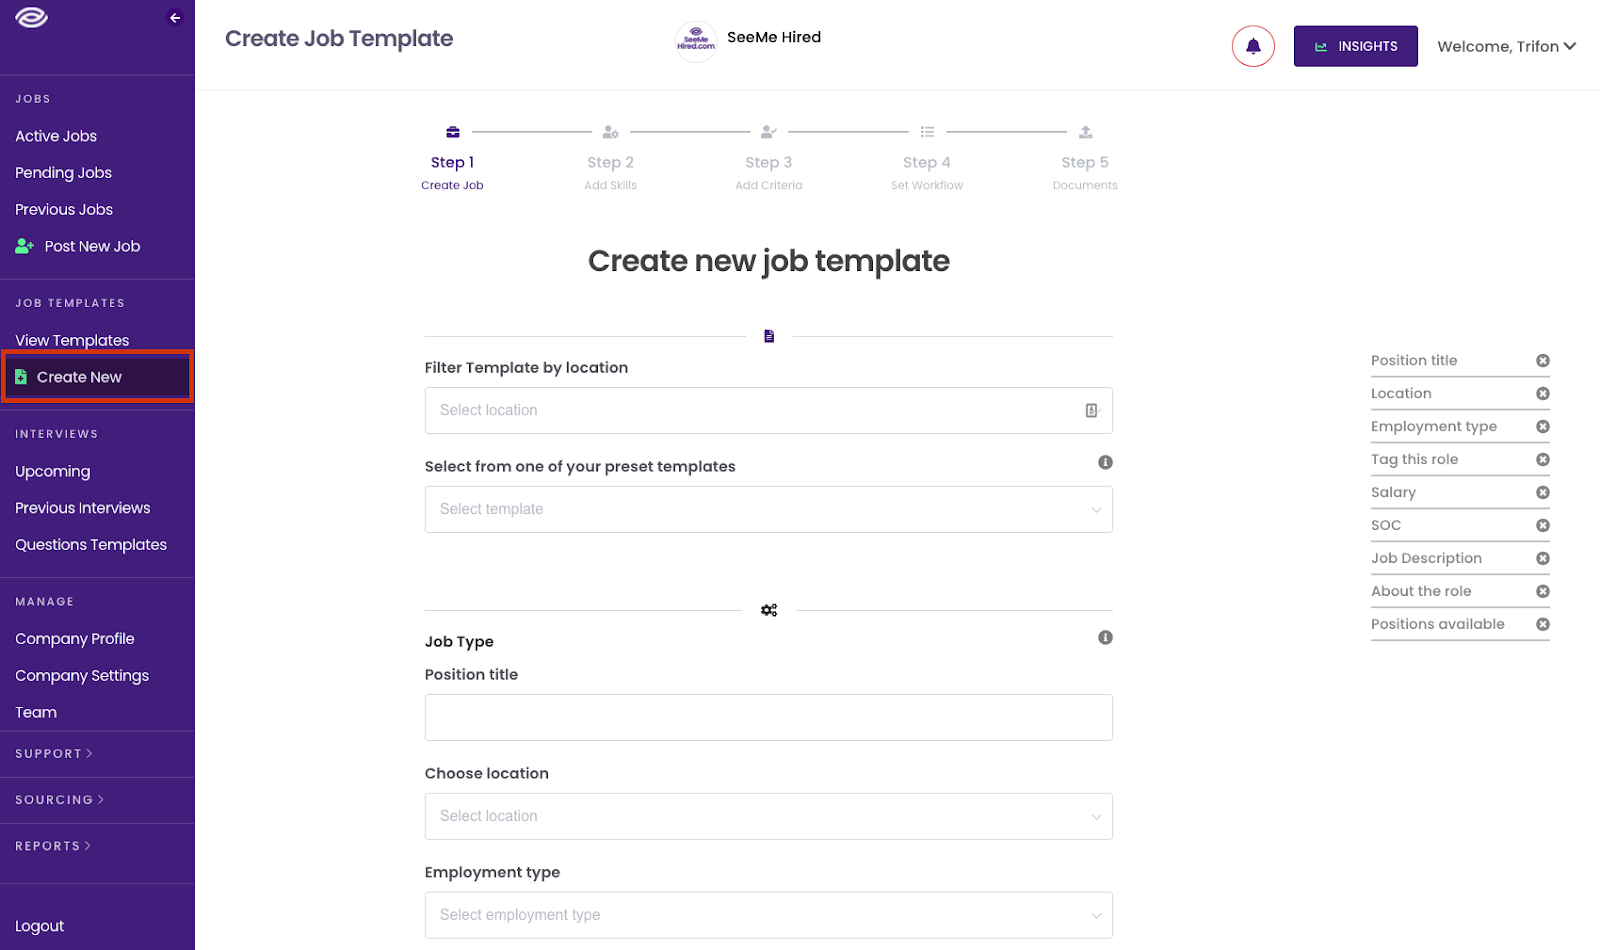1600x950 pixels.
Task: Go to View Templates
Action: [x=72, y=340]
